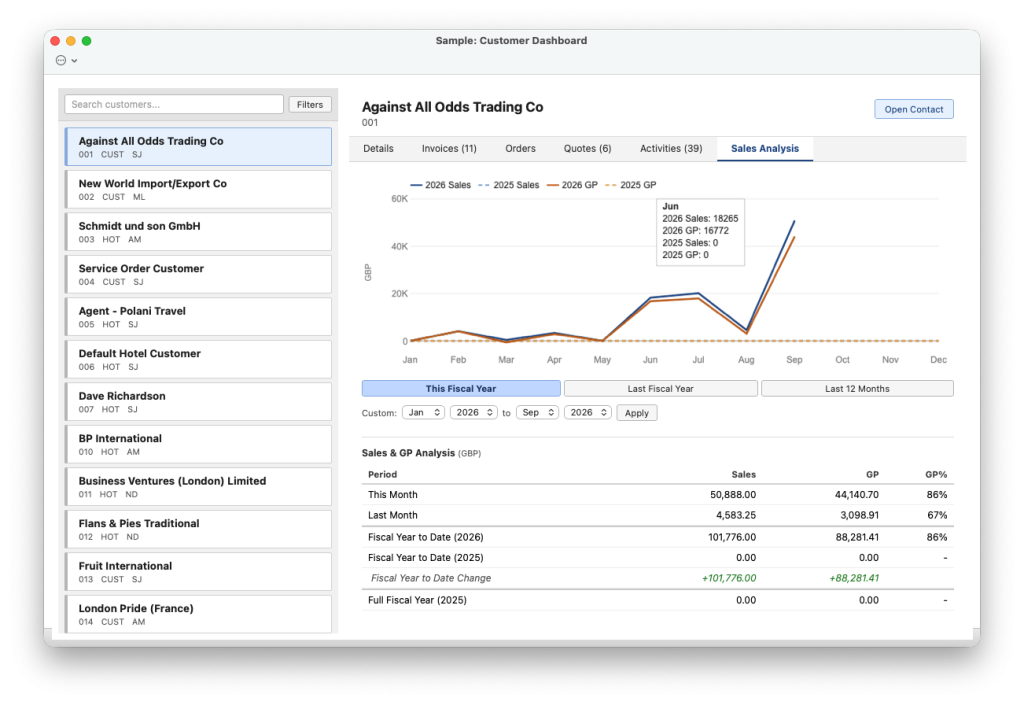Select Last 12 Months range
Screen dimensions: 1024x705
857,388
